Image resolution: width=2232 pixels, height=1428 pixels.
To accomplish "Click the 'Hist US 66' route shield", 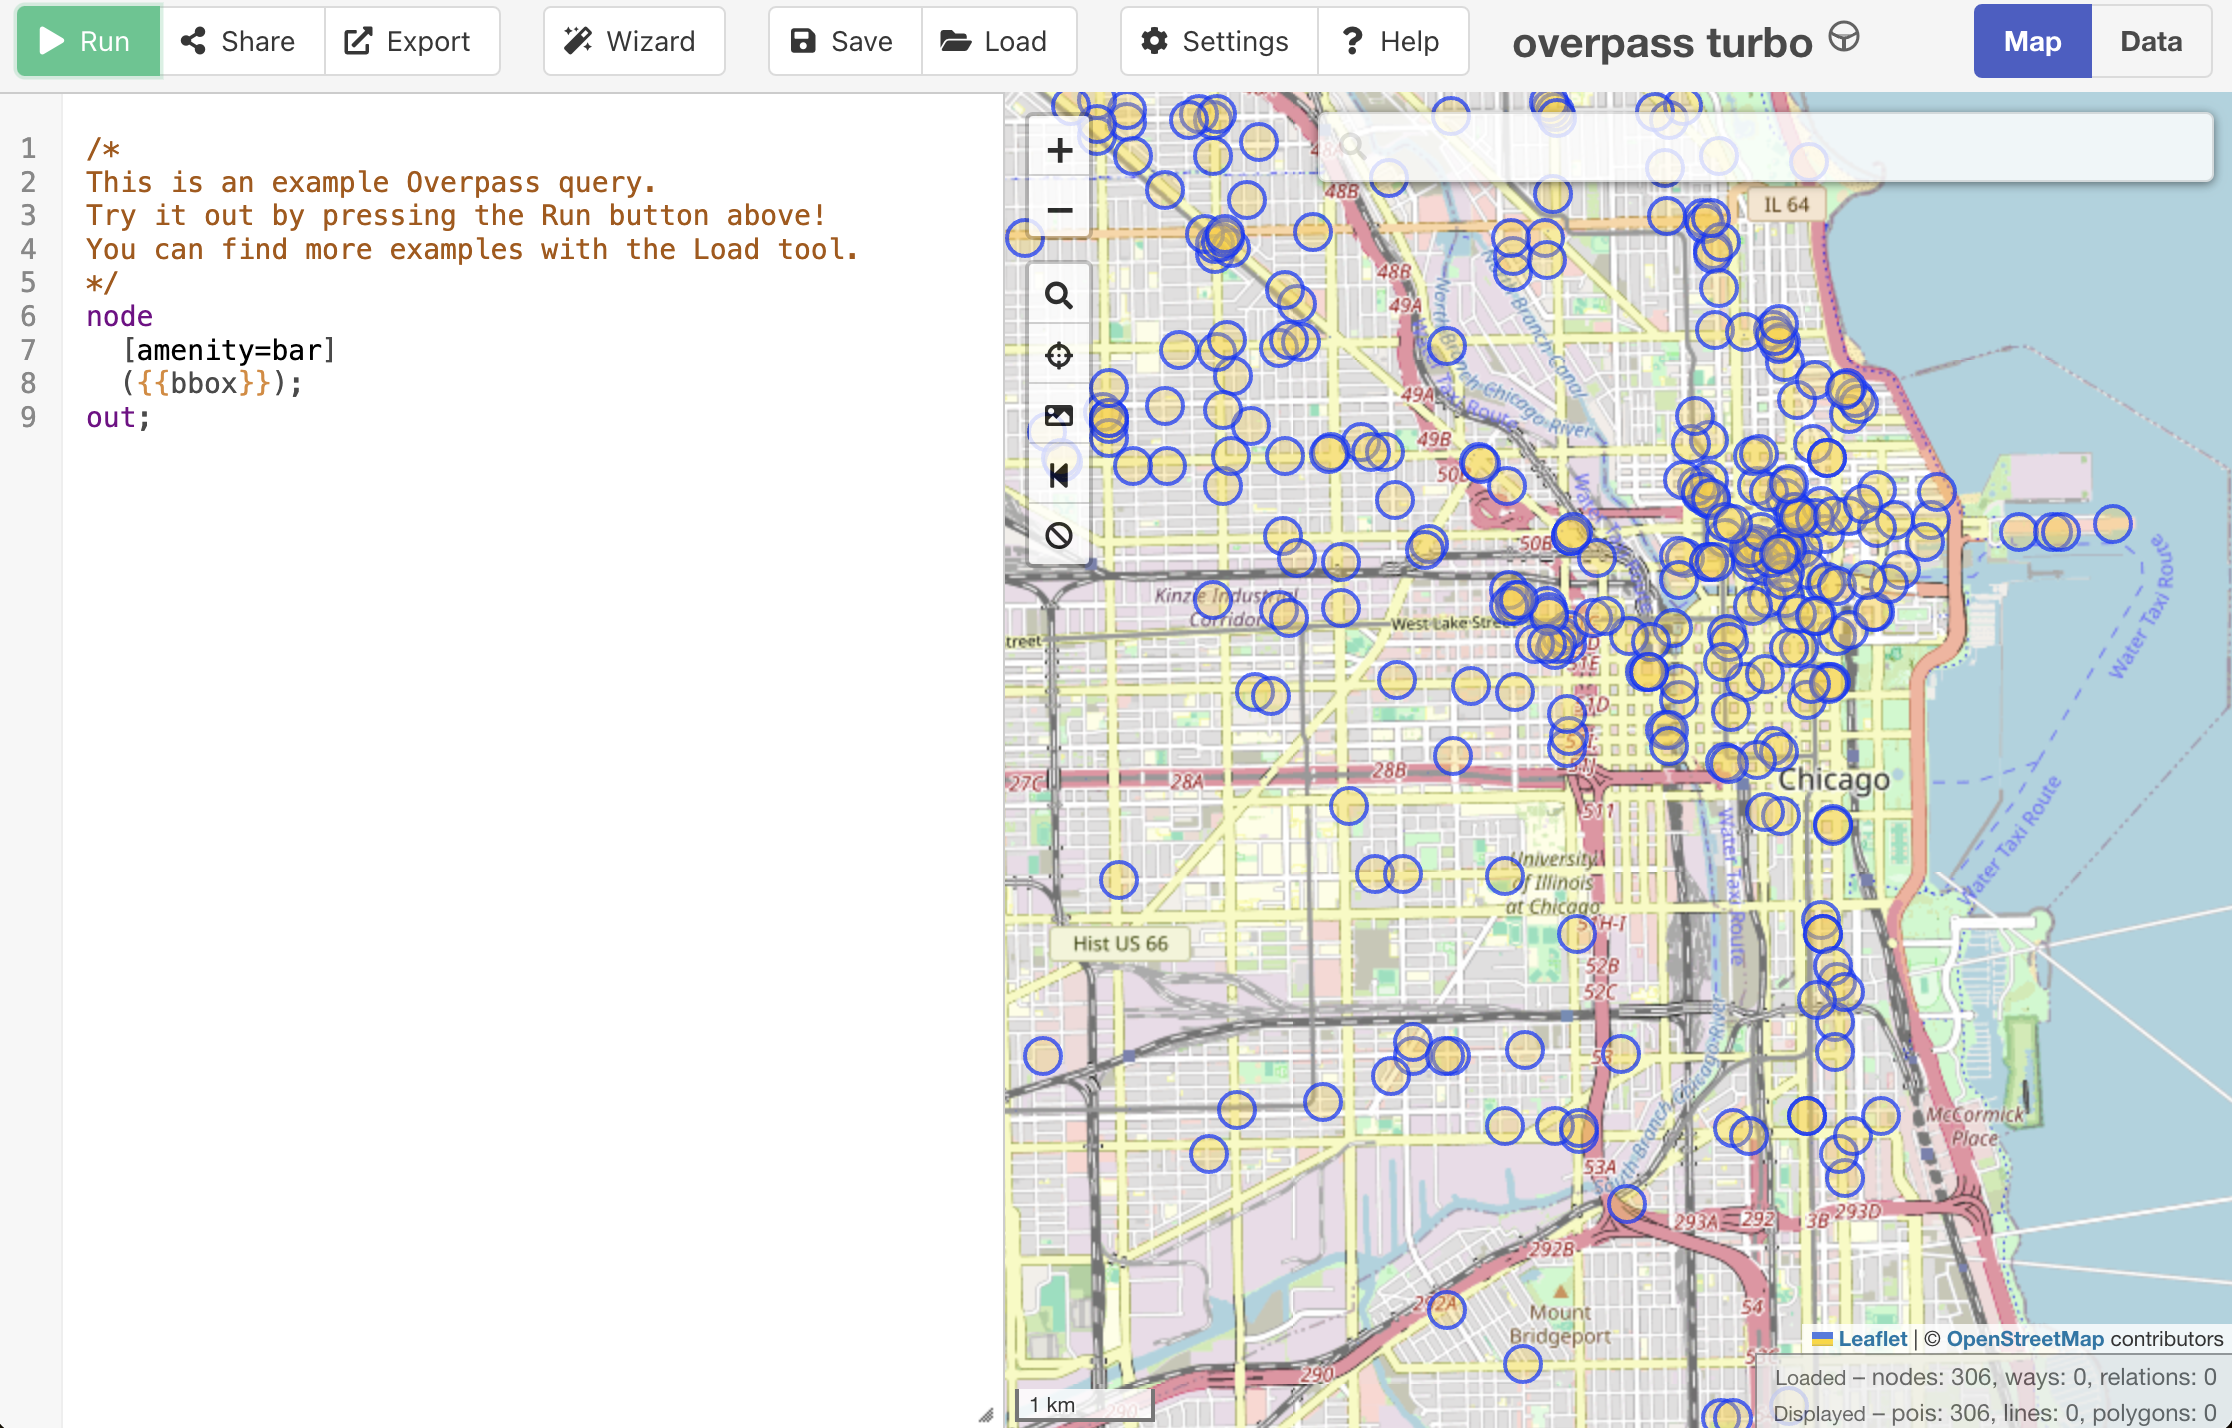I will click(x=1120, y=943).
